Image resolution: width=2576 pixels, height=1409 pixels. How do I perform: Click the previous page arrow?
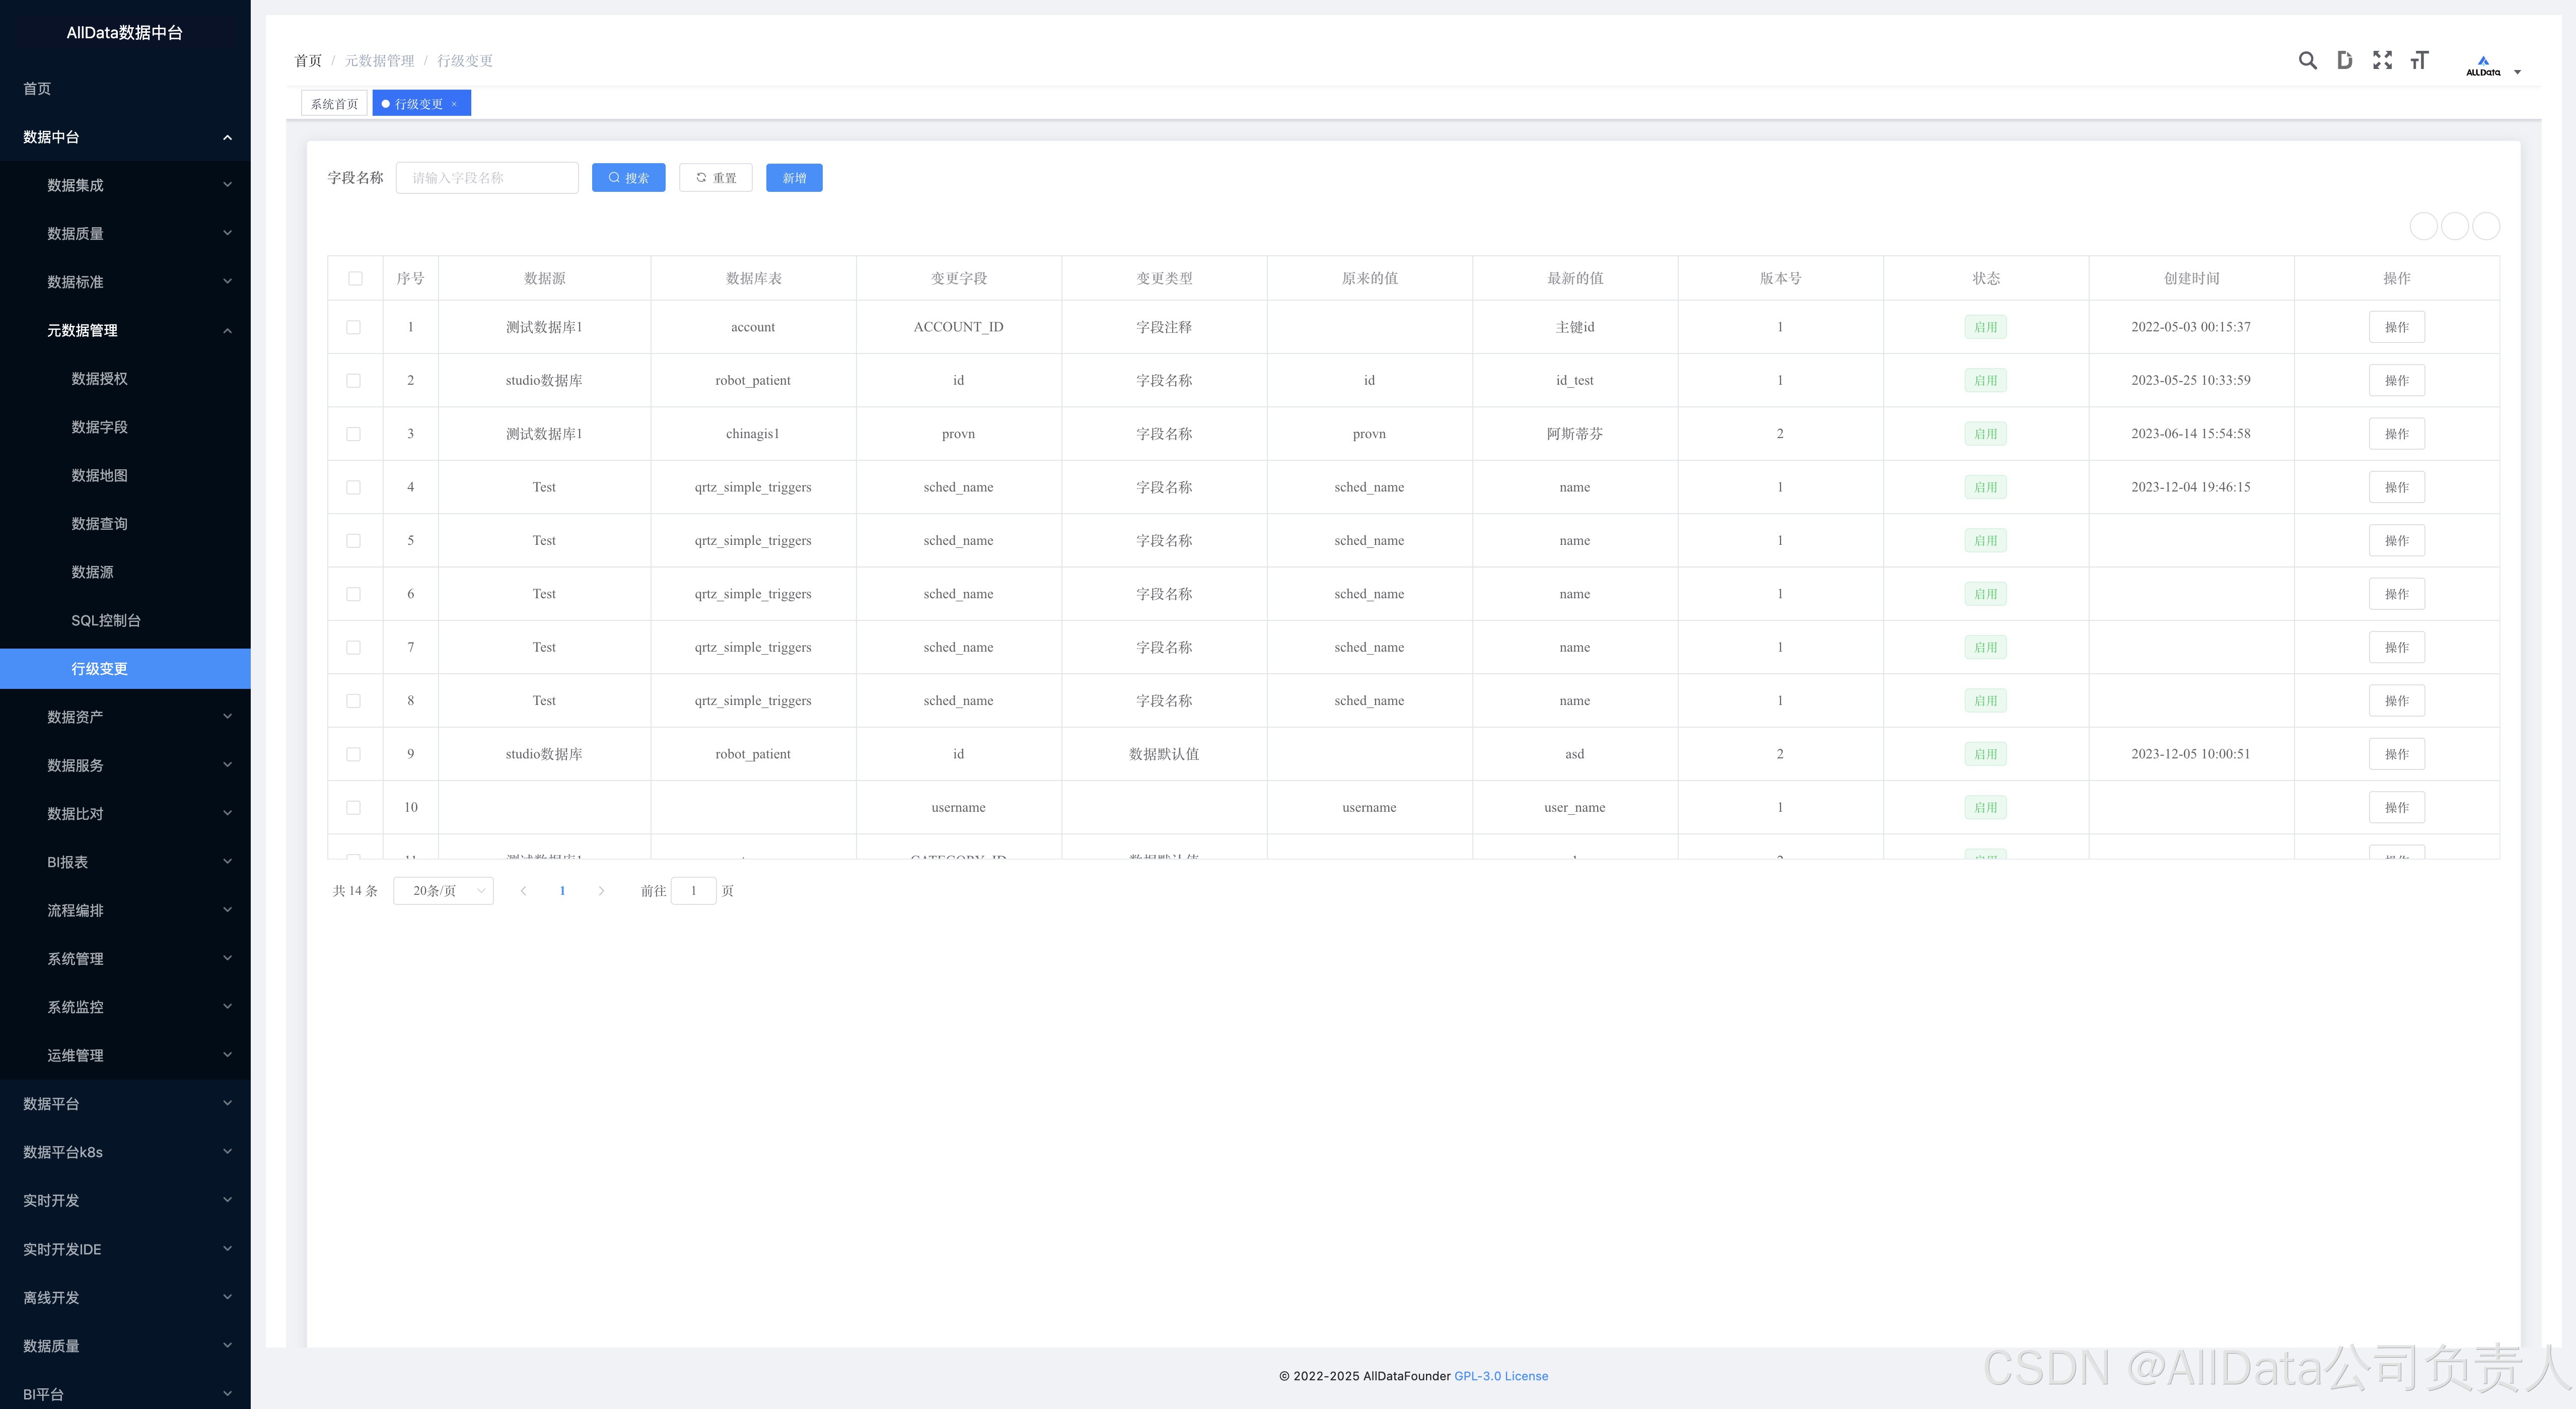tap(523, 891)
